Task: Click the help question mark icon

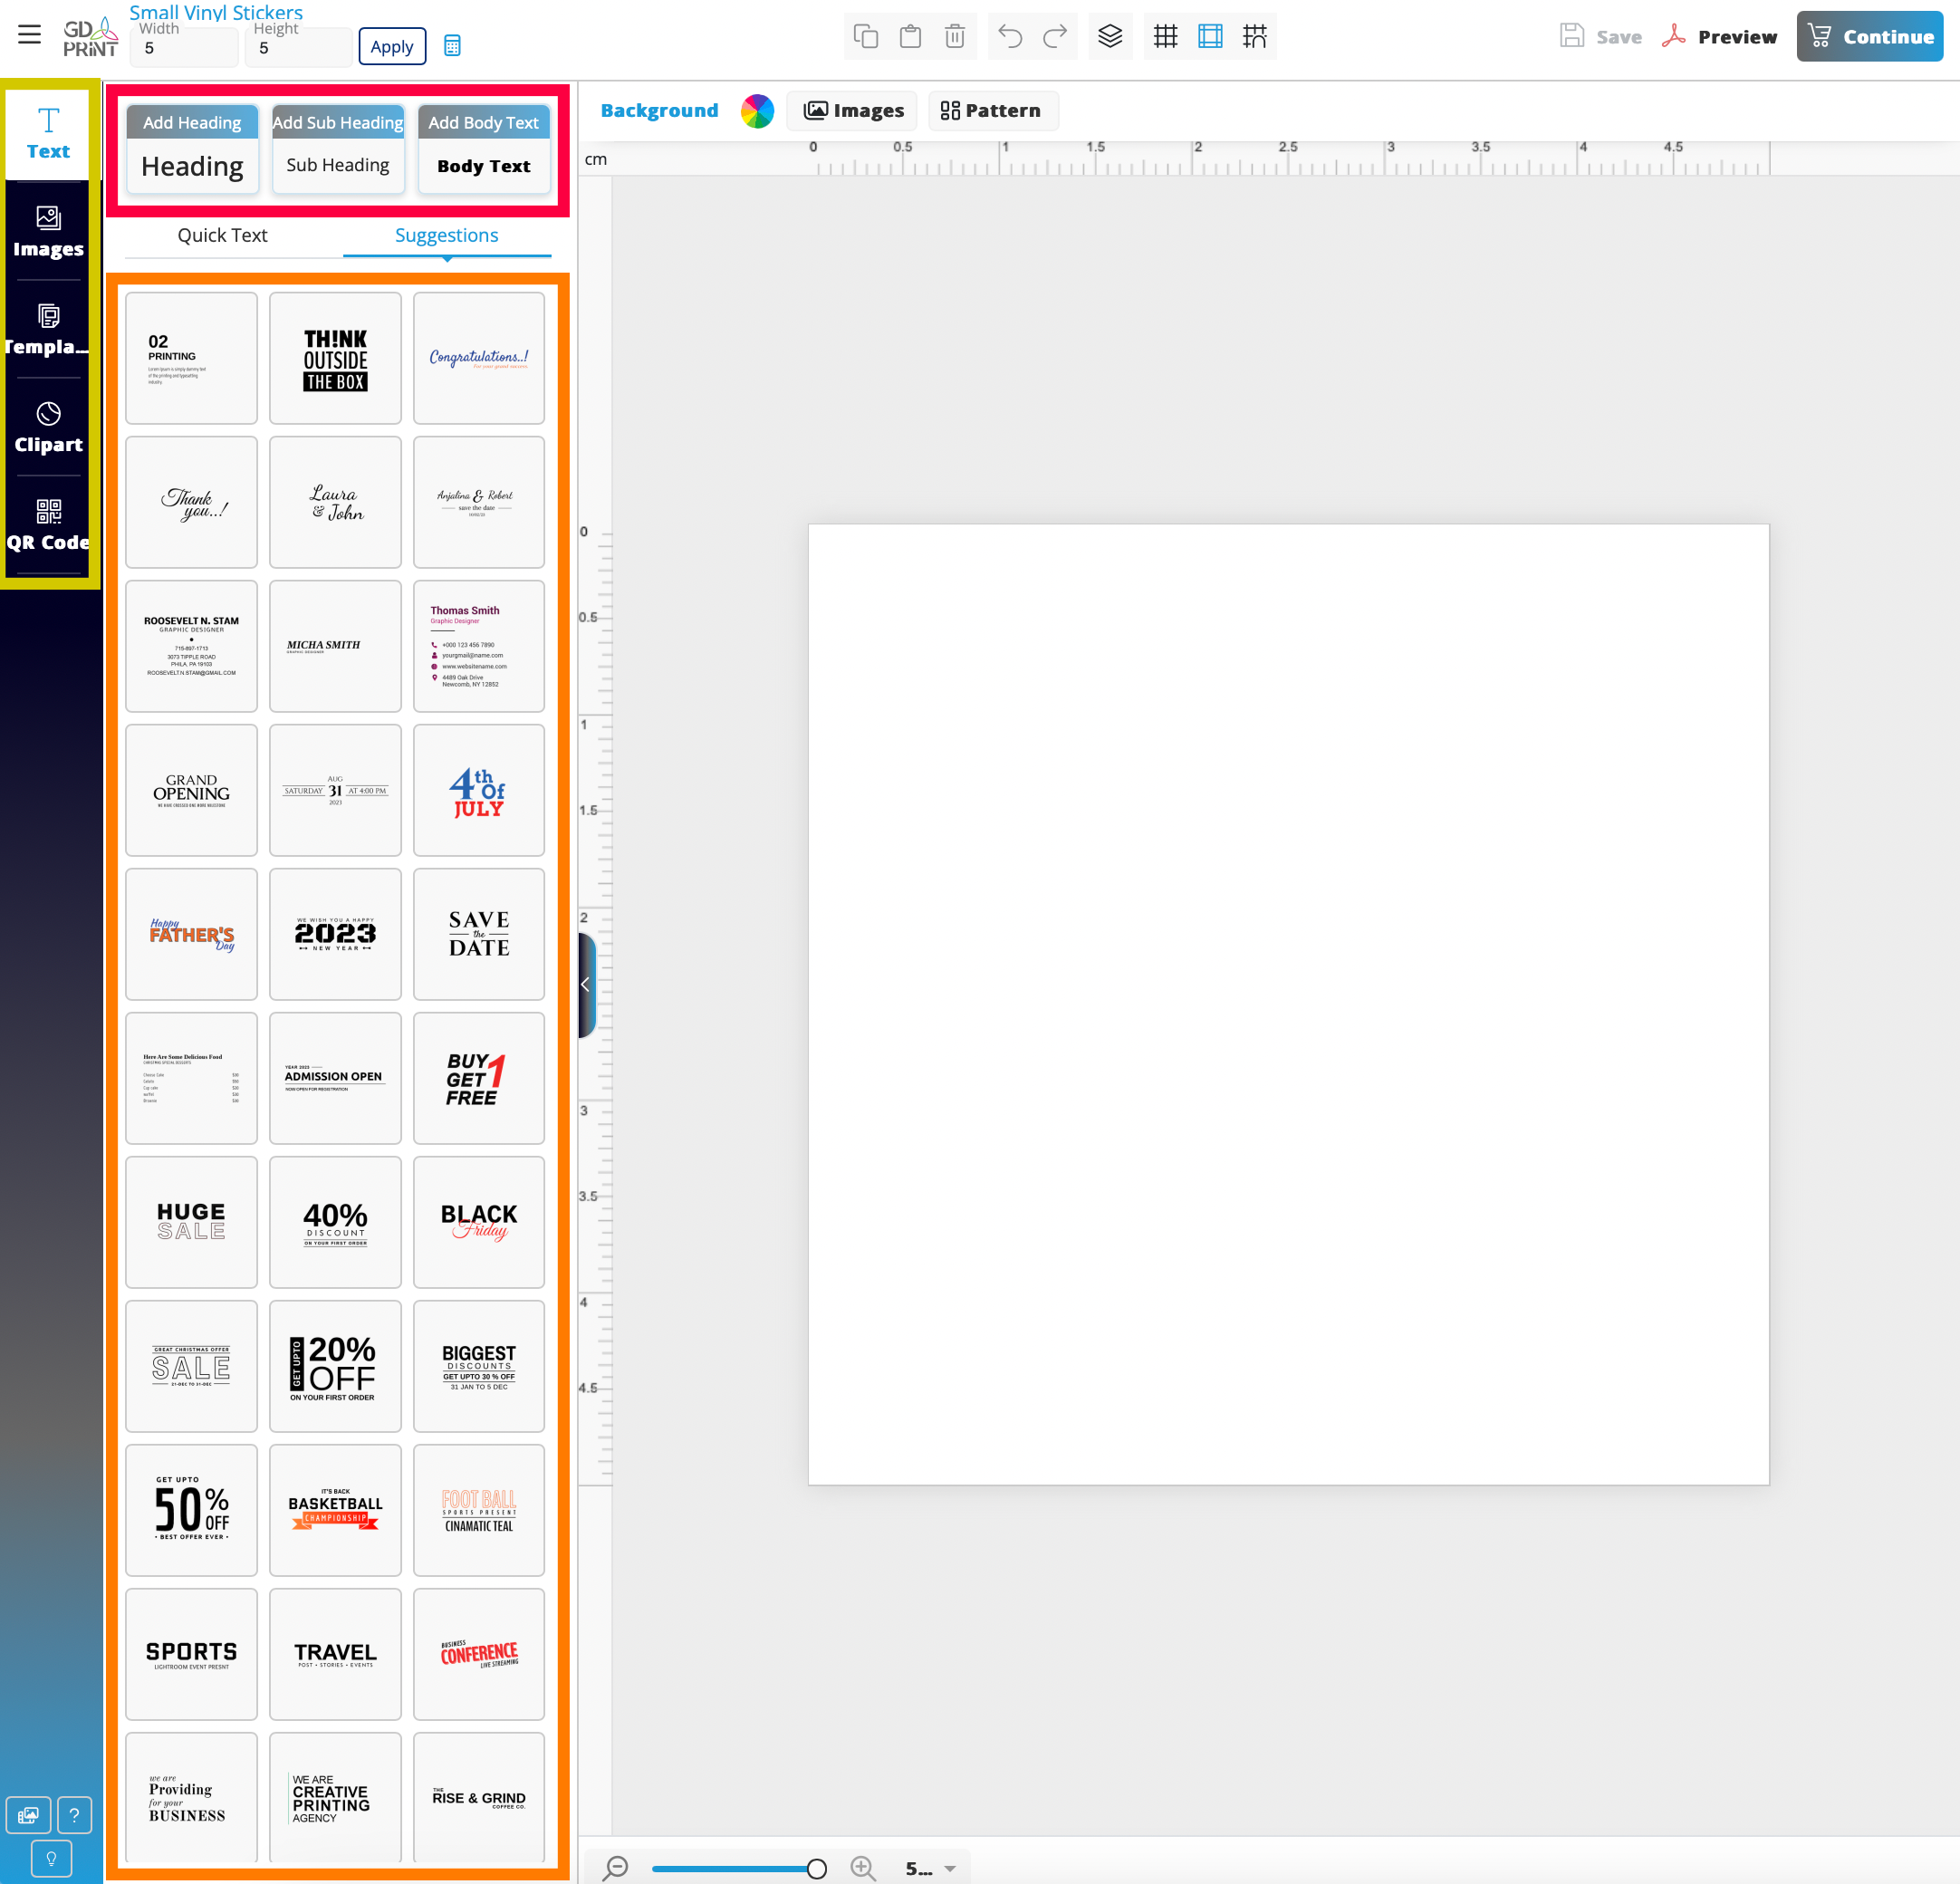Action: point(74,1814)
